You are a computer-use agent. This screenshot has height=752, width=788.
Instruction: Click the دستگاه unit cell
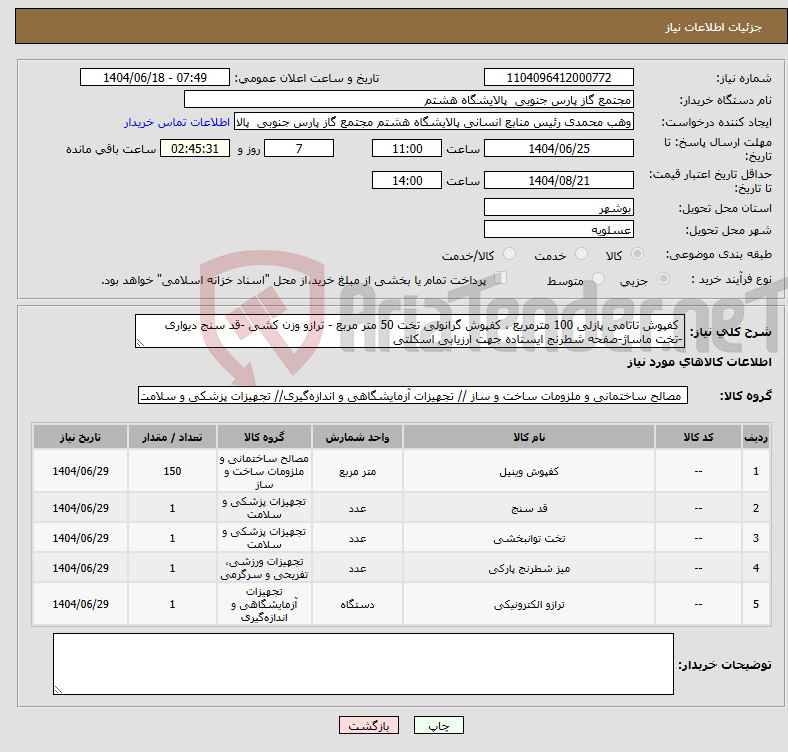[x=357, y=604]
